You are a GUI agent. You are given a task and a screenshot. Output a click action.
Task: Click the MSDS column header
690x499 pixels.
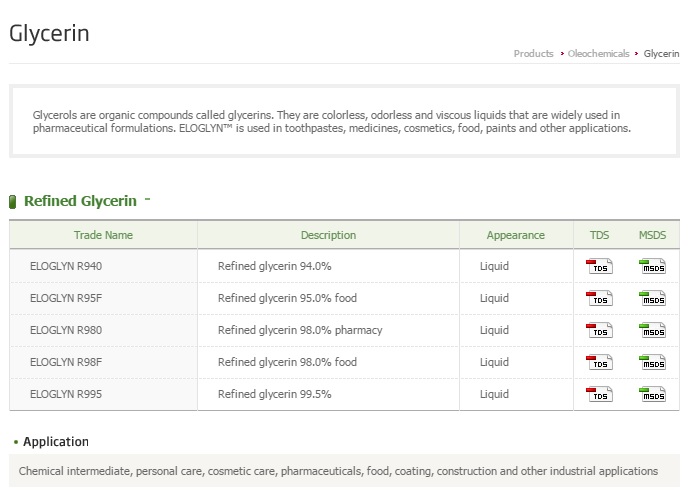(652, 235)
